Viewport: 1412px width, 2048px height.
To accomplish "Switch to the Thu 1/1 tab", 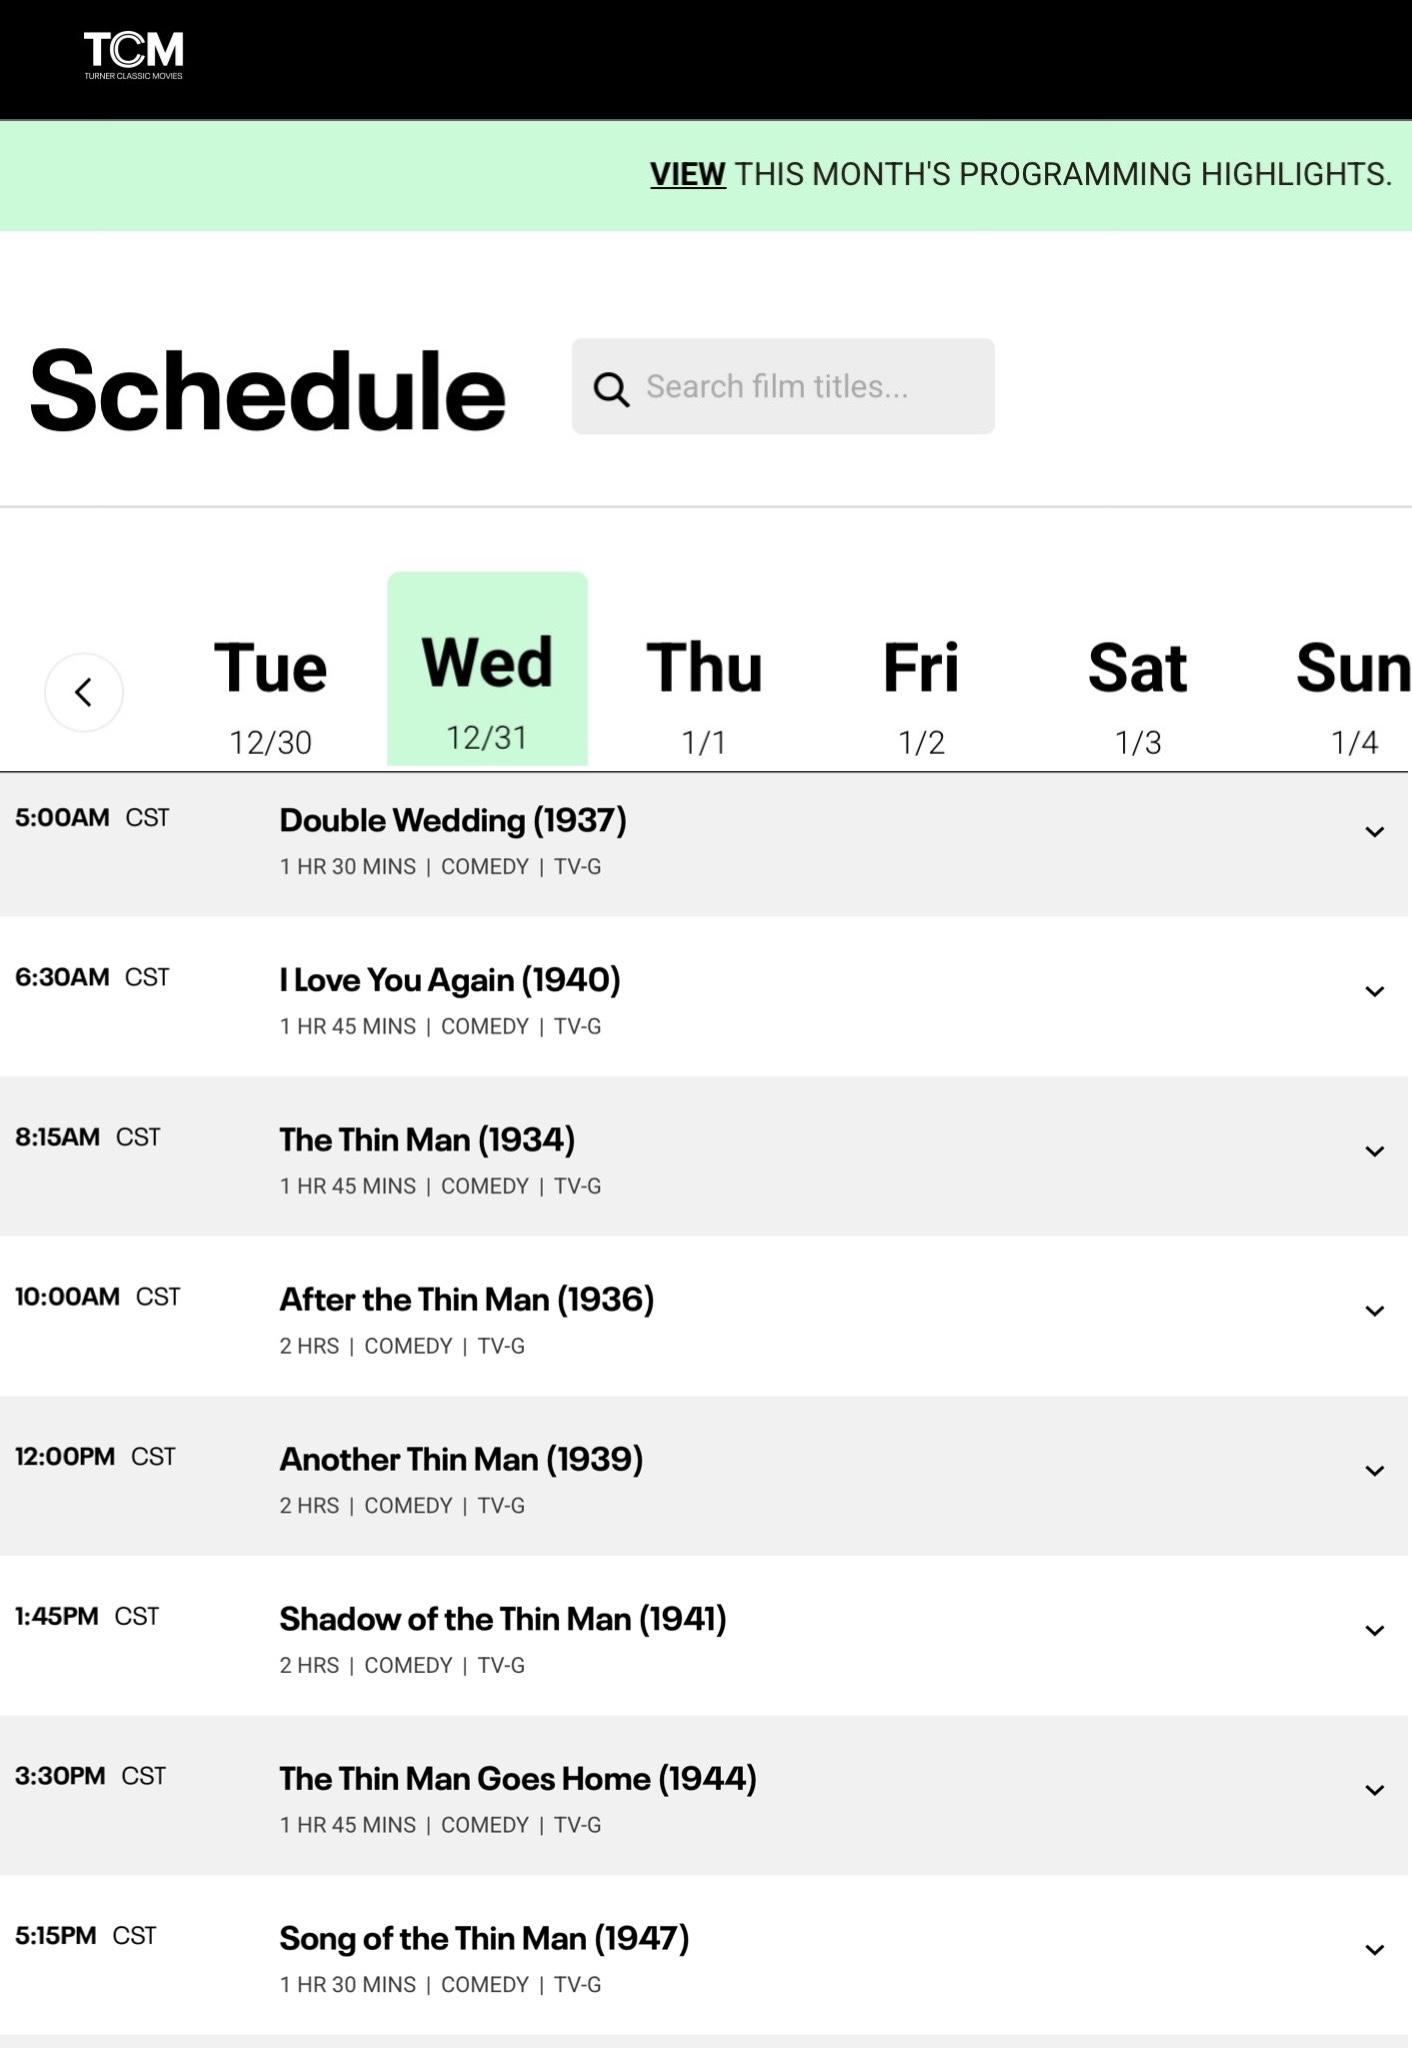I will [x=704, y=691].
